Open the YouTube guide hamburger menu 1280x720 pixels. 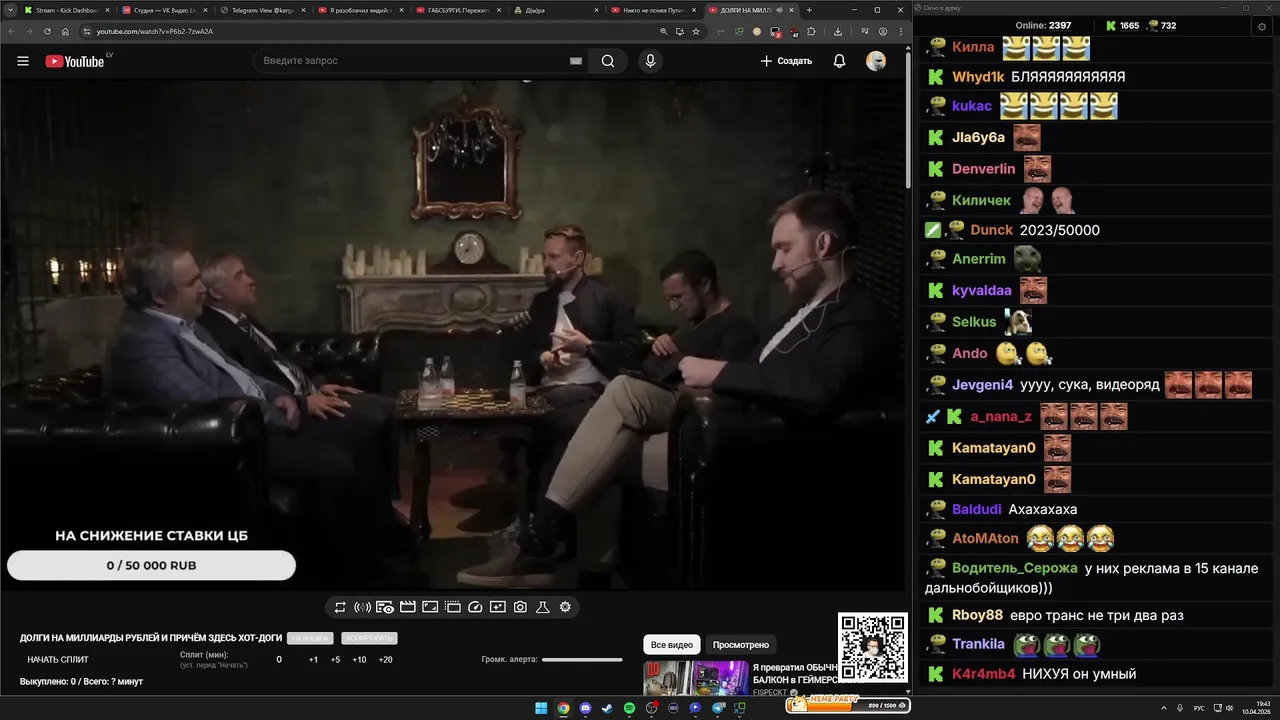(23, 61)
